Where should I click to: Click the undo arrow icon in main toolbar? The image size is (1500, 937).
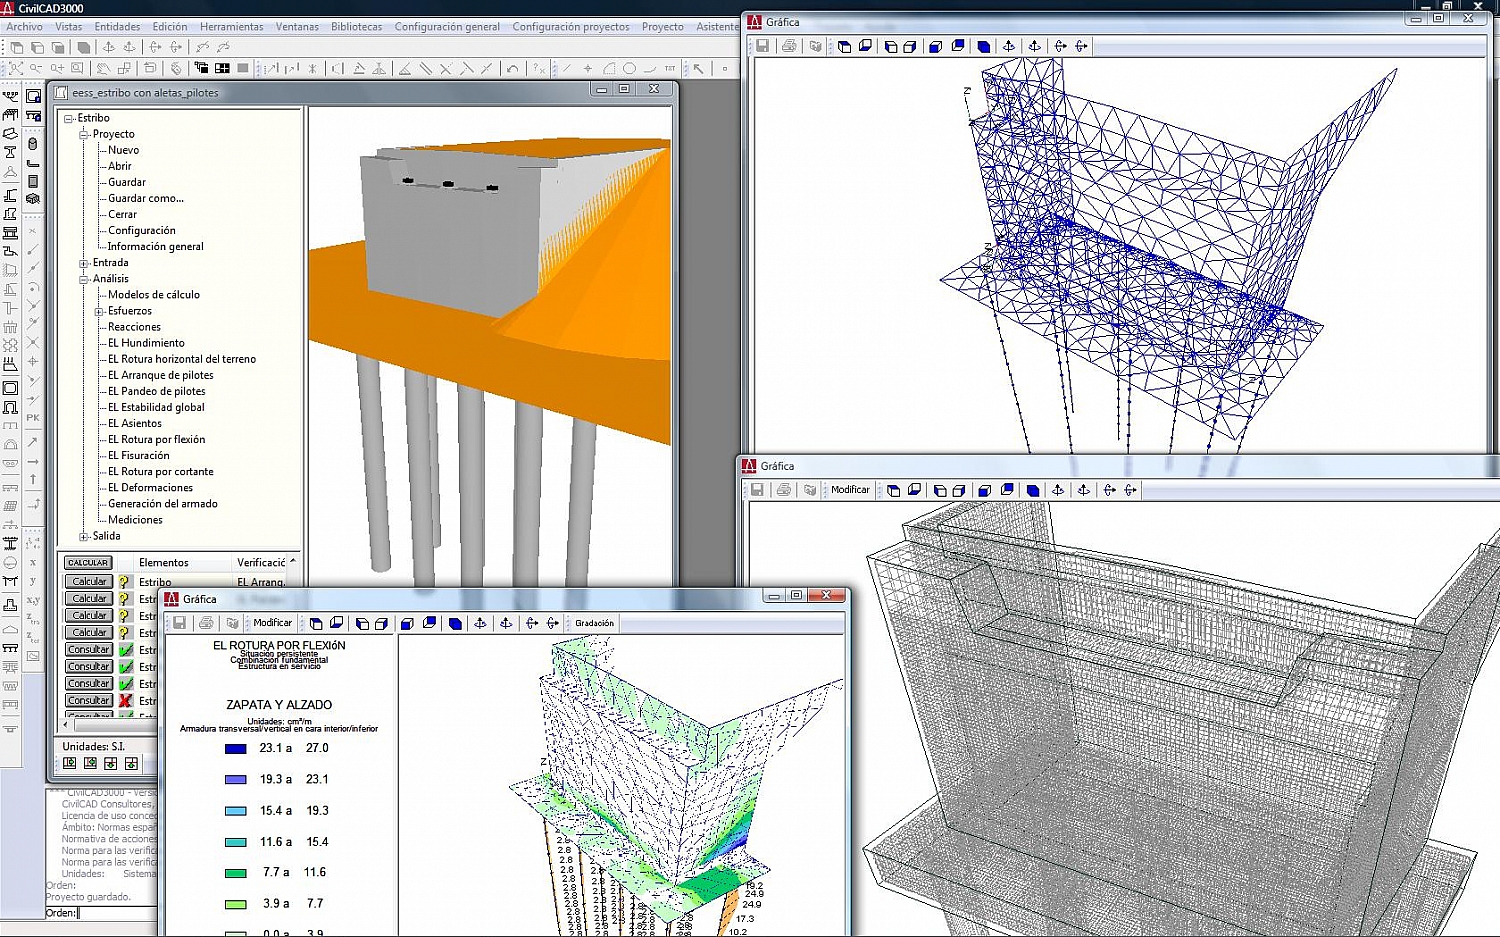click(513, 69)
